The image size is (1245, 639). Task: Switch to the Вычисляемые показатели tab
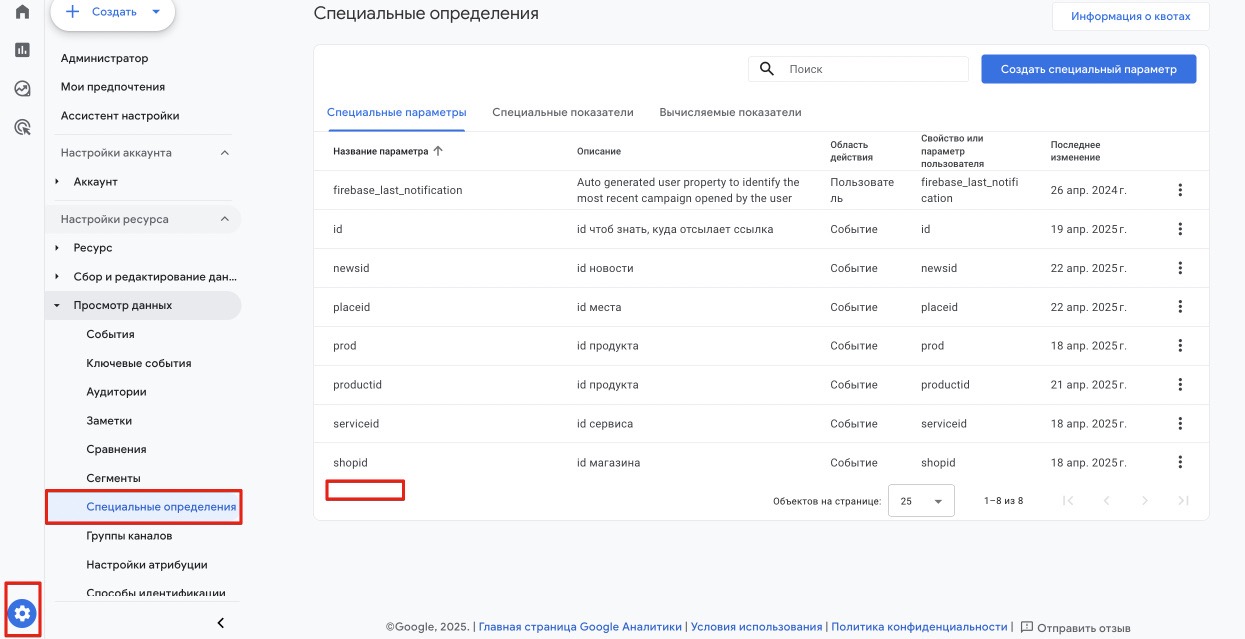[730, 113]
